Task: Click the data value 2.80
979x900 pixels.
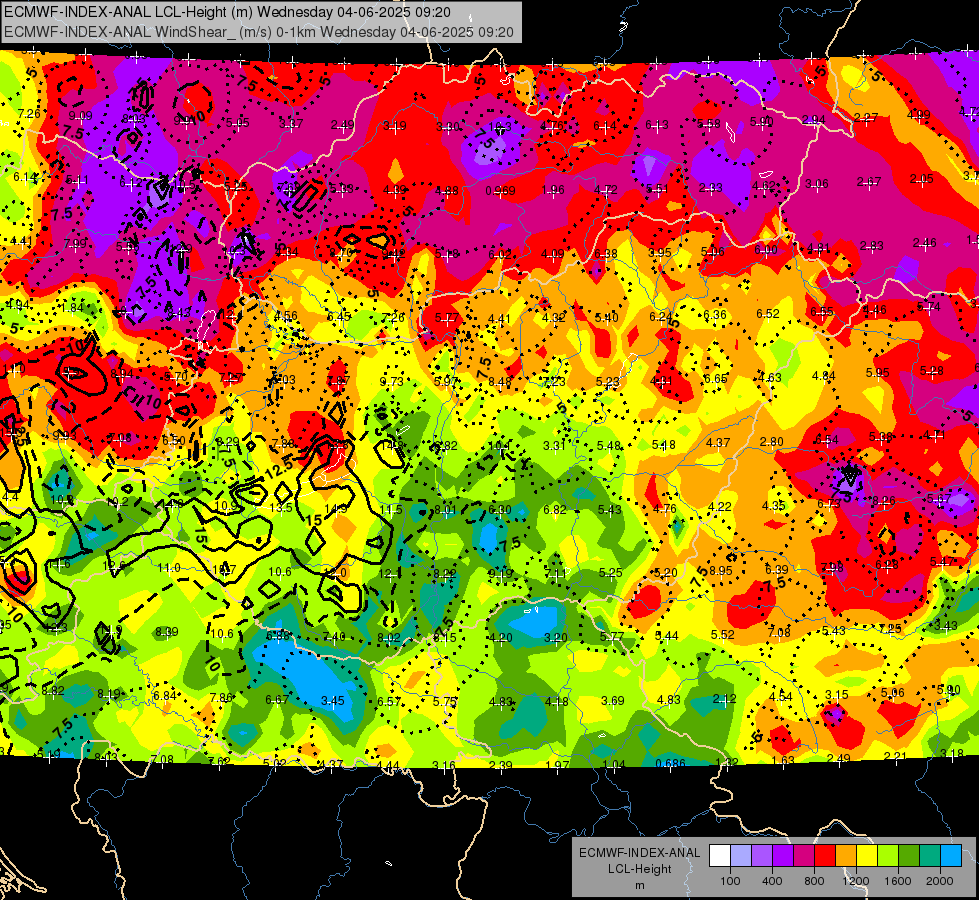Action: click(772, 442)
